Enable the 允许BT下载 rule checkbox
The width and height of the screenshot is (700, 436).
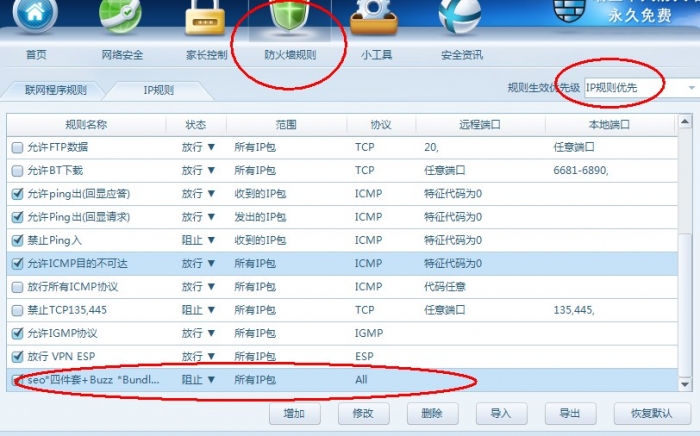click(17, 170)
